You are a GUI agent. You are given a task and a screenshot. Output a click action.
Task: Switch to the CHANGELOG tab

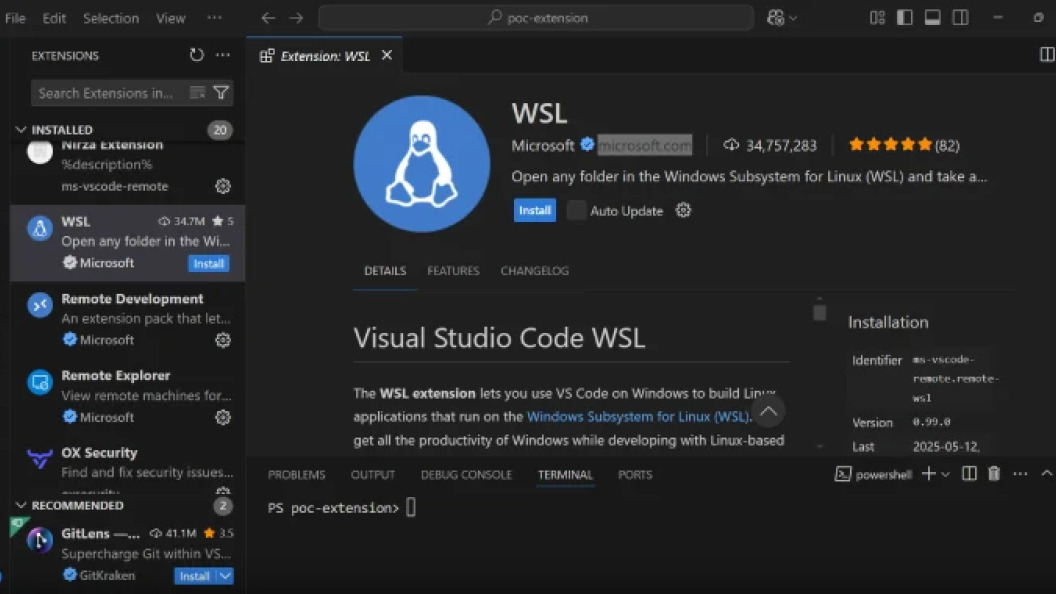coord(535,271)
